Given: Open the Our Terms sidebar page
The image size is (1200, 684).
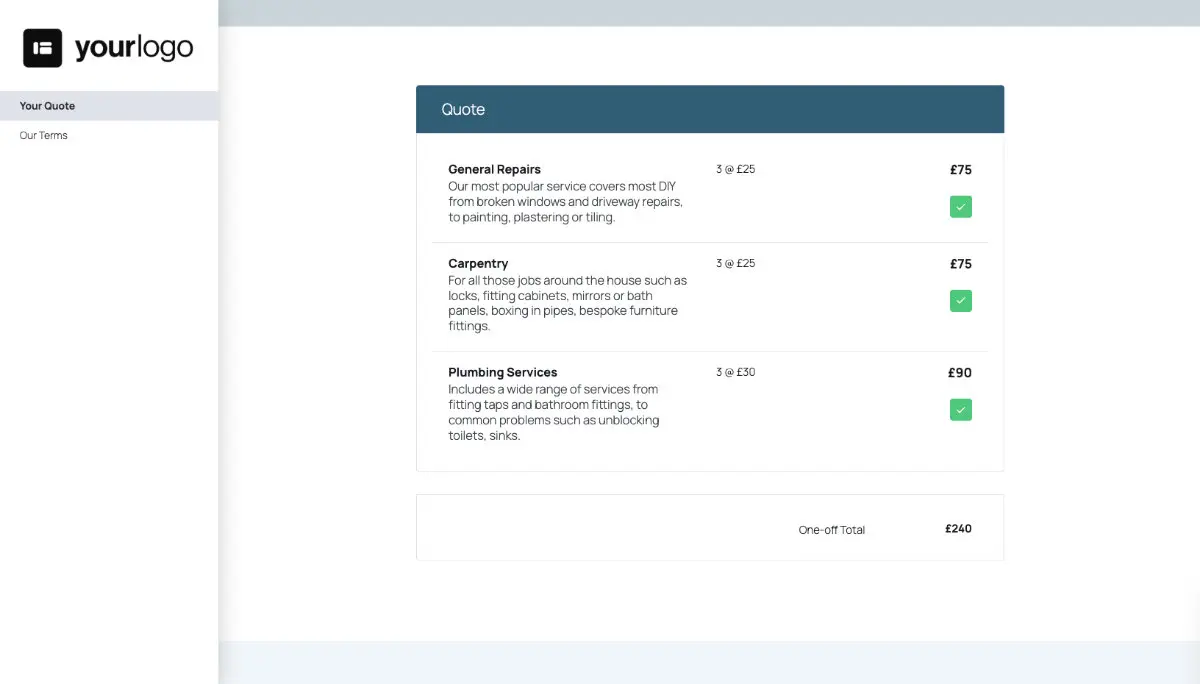Looking at the screenshot, I should (44, 136).
